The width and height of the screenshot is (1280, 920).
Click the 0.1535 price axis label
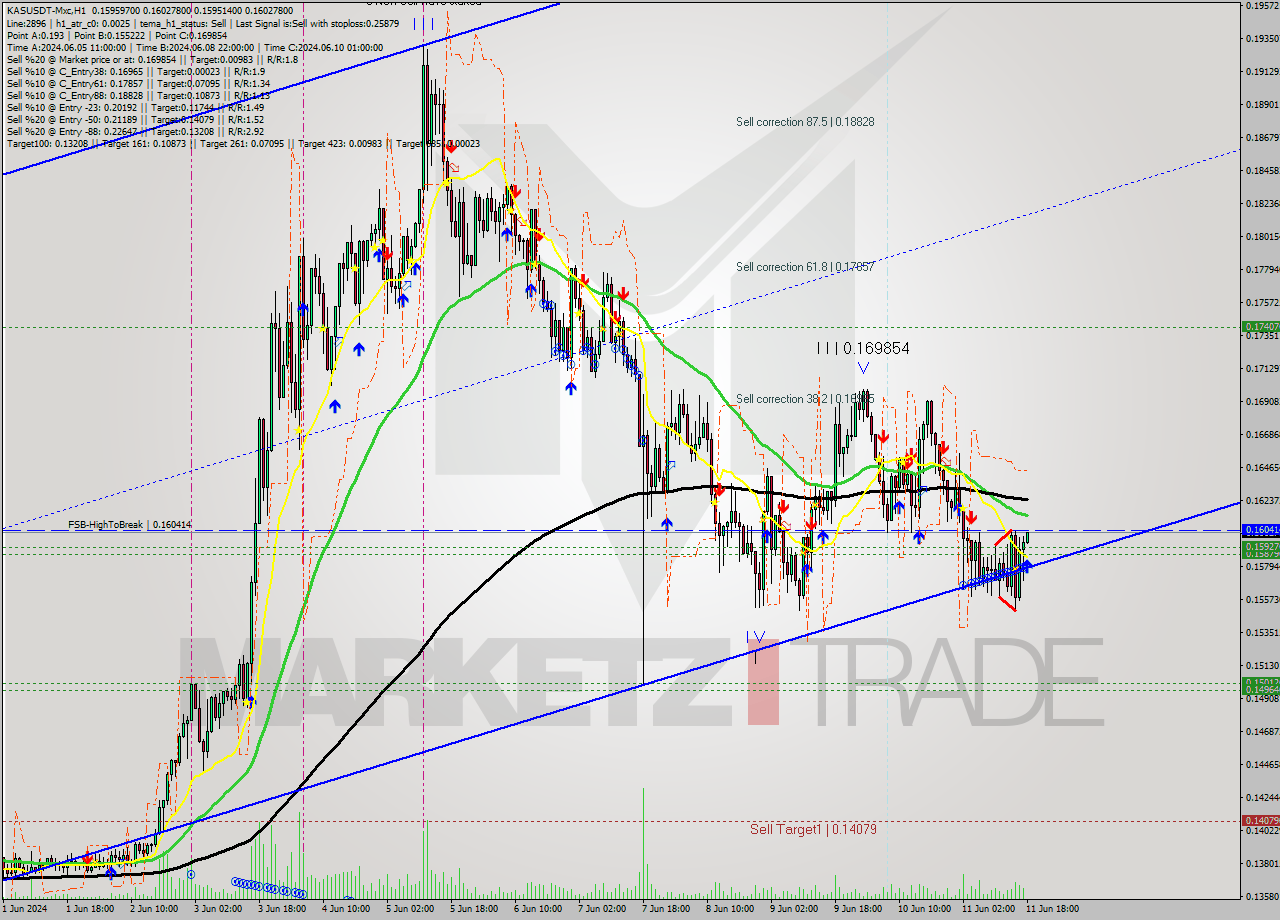coord(1263,633)
